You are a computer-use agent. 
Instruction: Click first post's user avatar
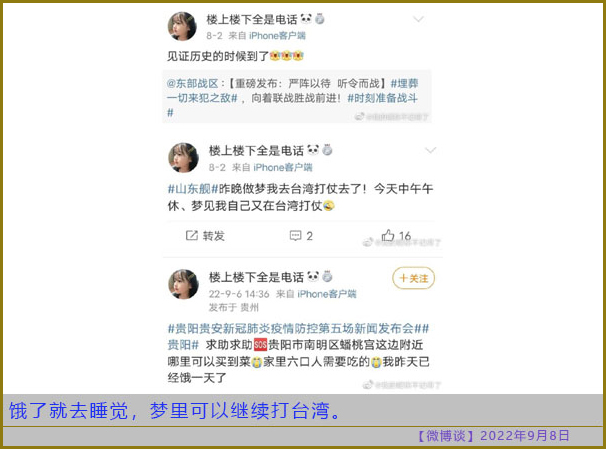pyautogui.click(x=182, y=26)
